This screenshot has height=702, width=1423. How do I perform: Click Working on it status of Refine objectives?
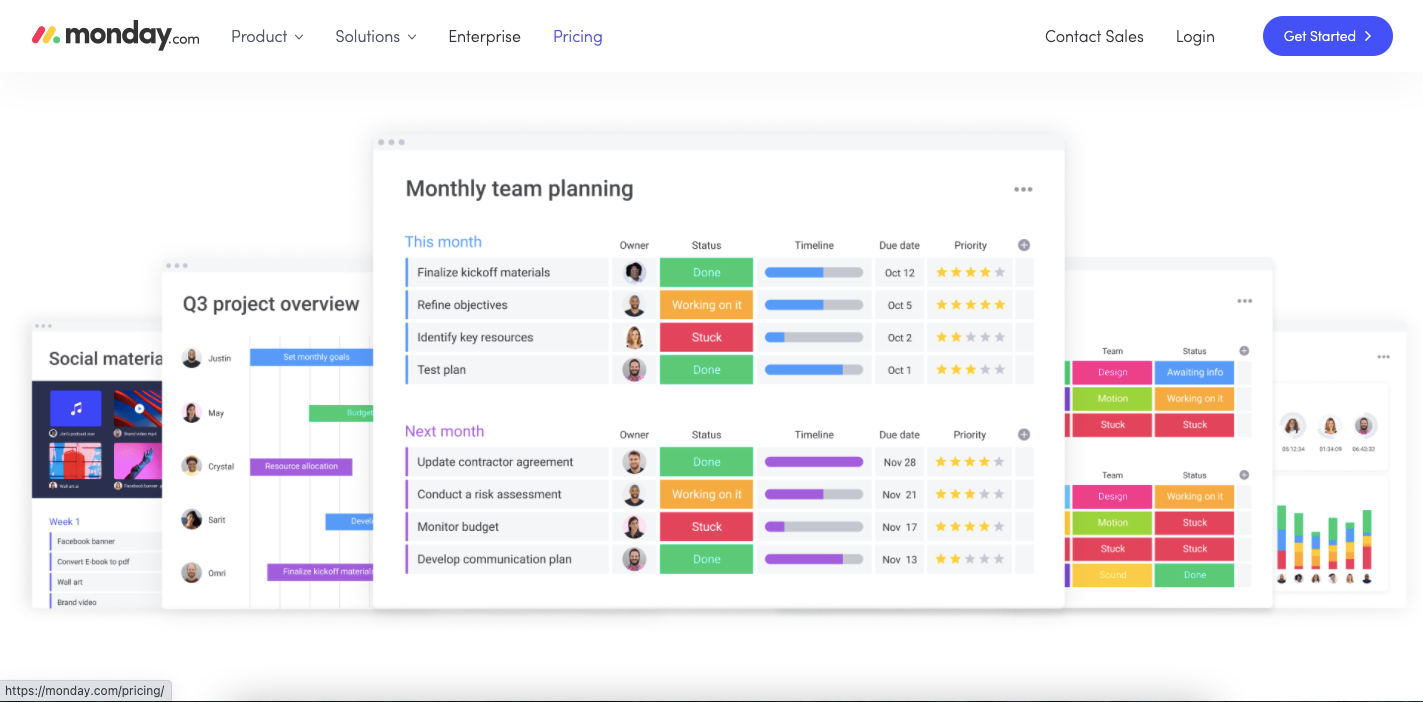click(706, 305)
